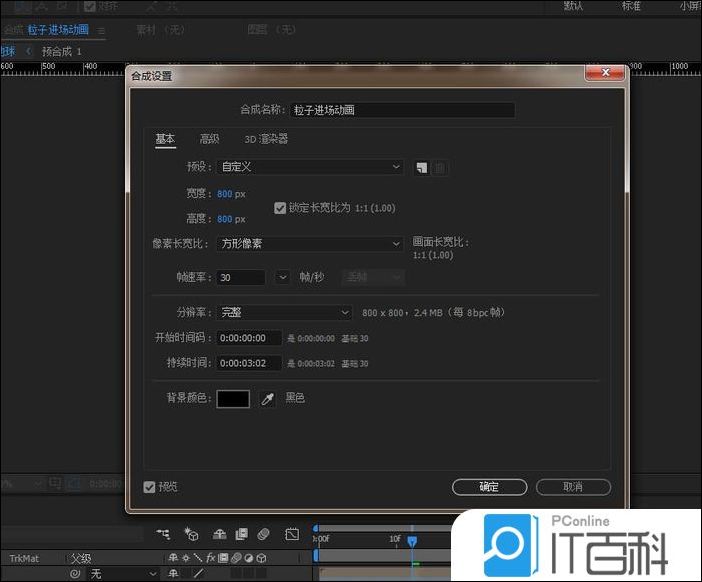Click the 3D layer cube header icon
This screenshot has height=582, width=702.
click(261, 558)
